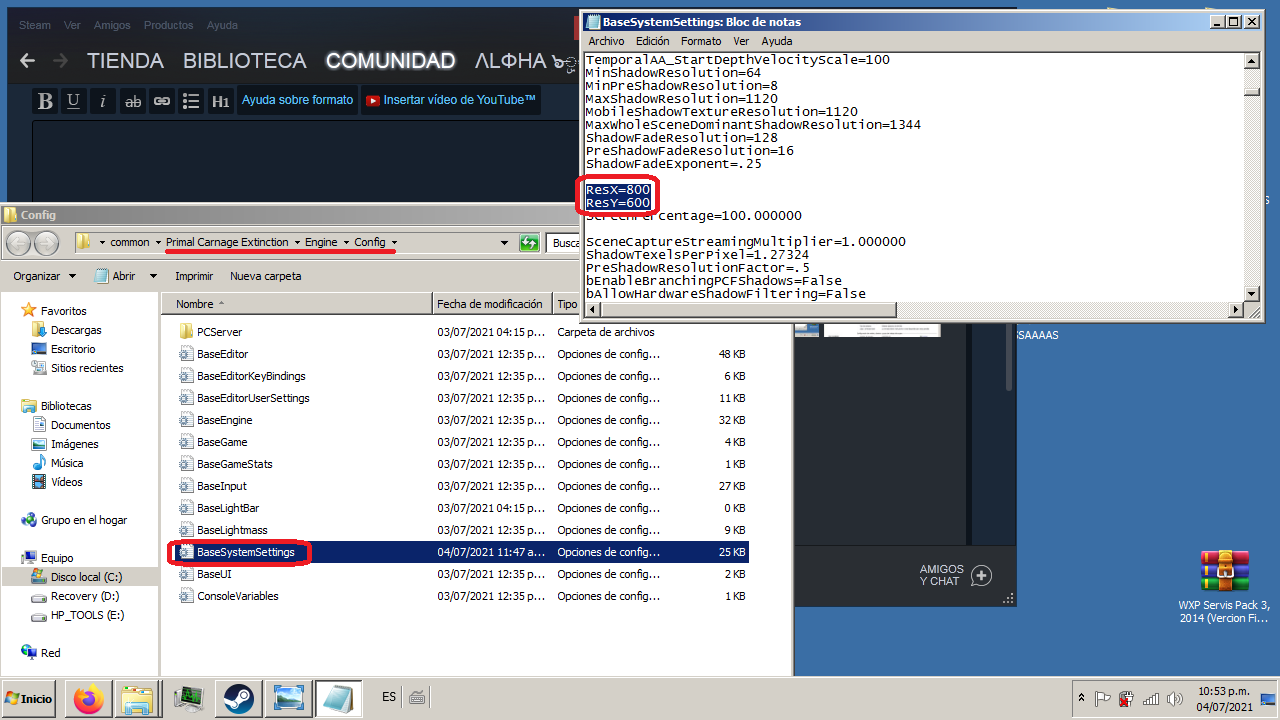1280x720 pixels.
Task: Open network status in the system tray
Action: click(1150, 698)
